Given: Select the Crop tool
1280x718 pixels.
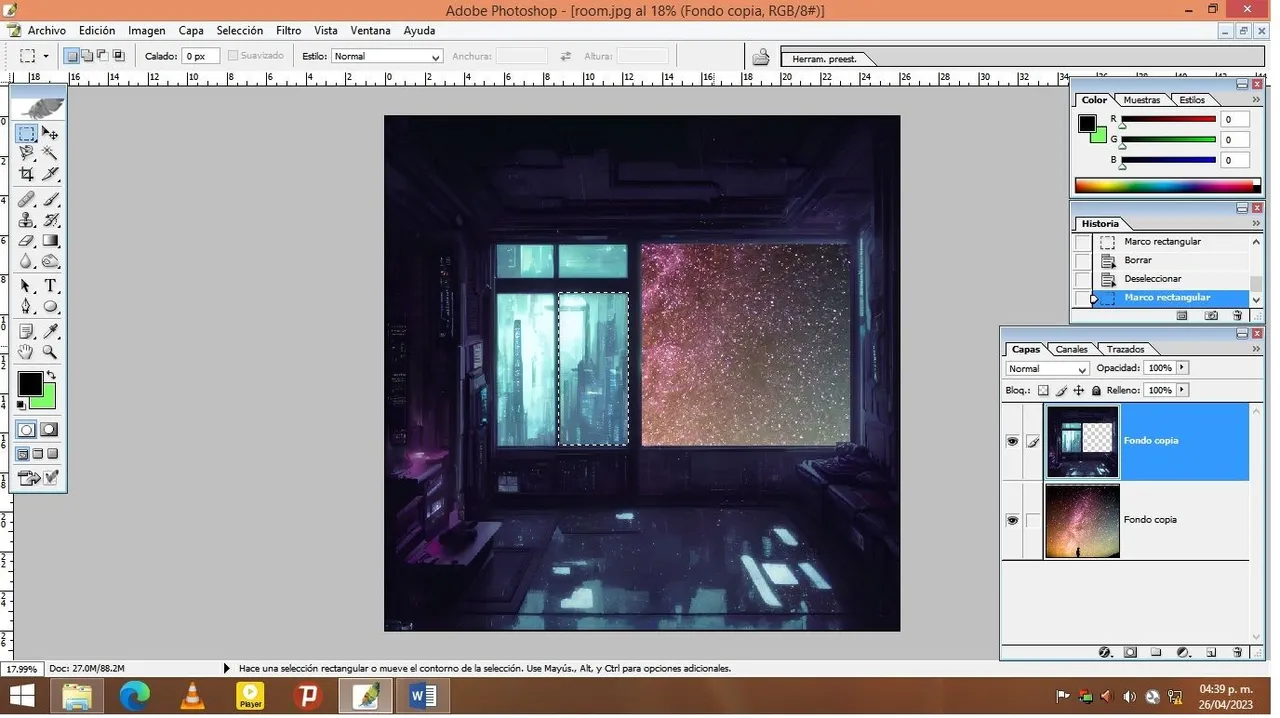Looking at the screenshot, I should 26,174.
